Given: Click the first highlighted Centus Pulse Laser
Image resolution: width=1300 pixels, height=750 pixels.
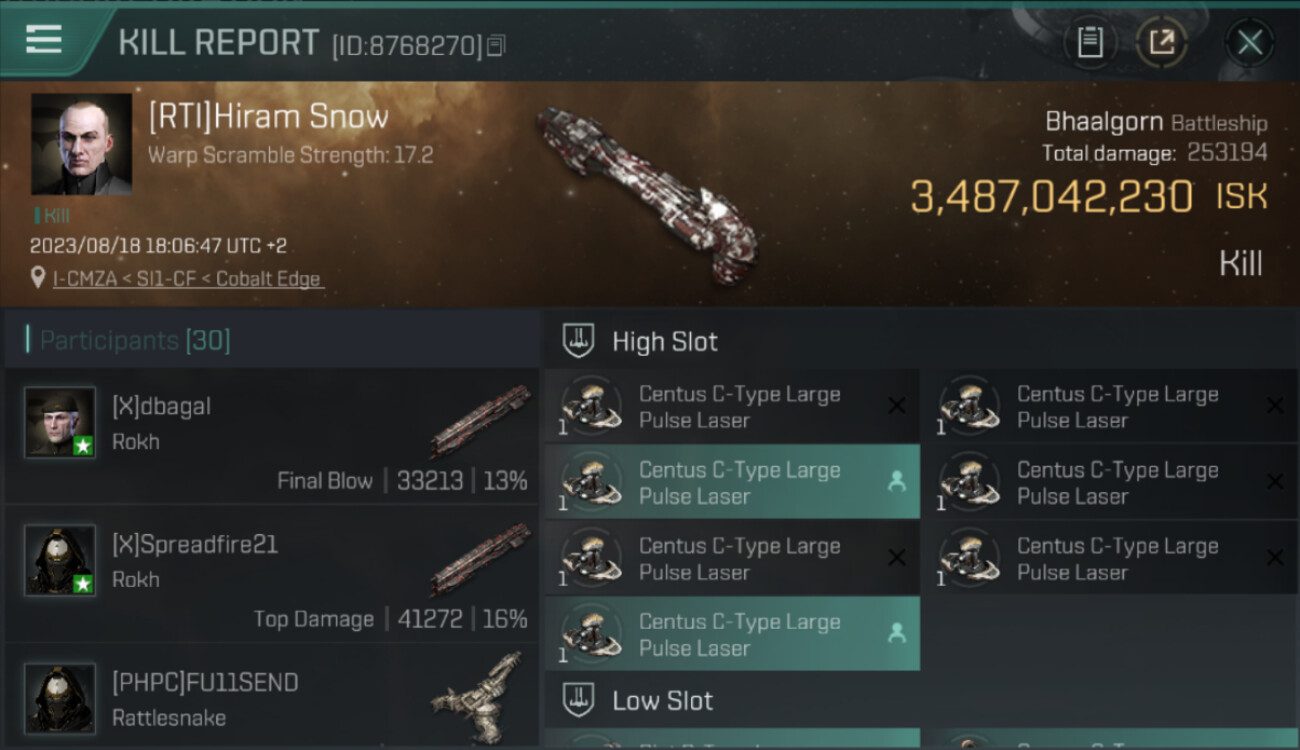Looking at the screenshot, I should coord(731,482).
